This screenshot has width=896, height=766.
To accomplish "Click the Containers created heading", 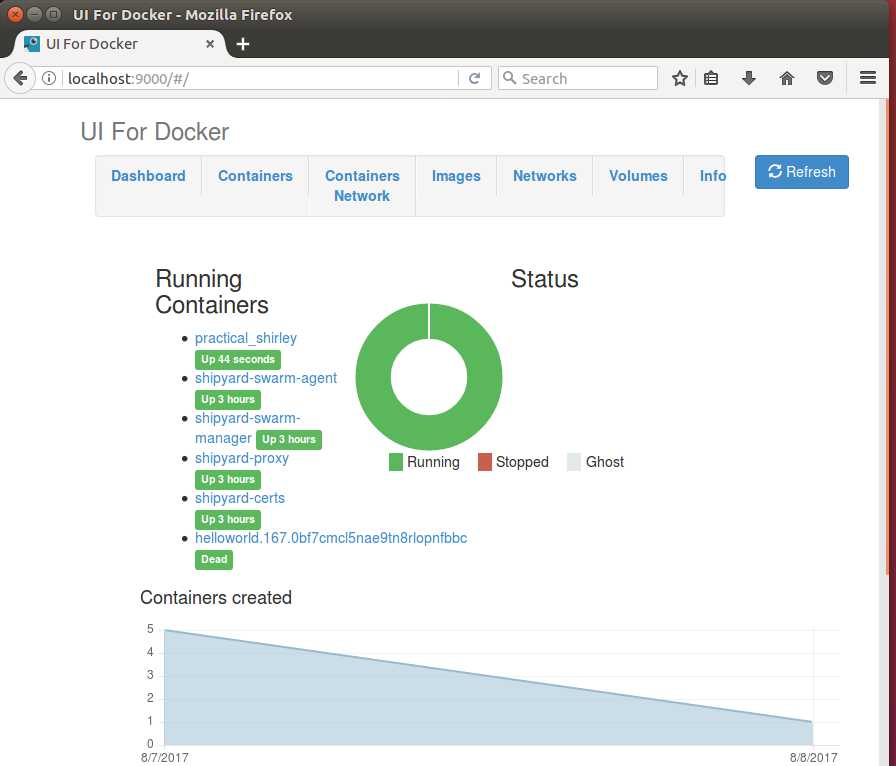I will (x=215, y=598).
